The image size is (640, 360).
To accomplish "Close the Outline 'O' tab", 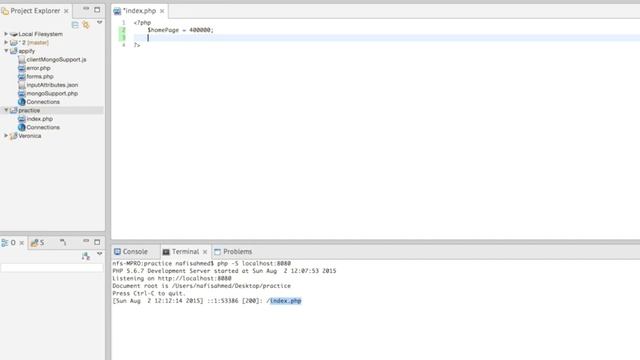I will 22,243.
